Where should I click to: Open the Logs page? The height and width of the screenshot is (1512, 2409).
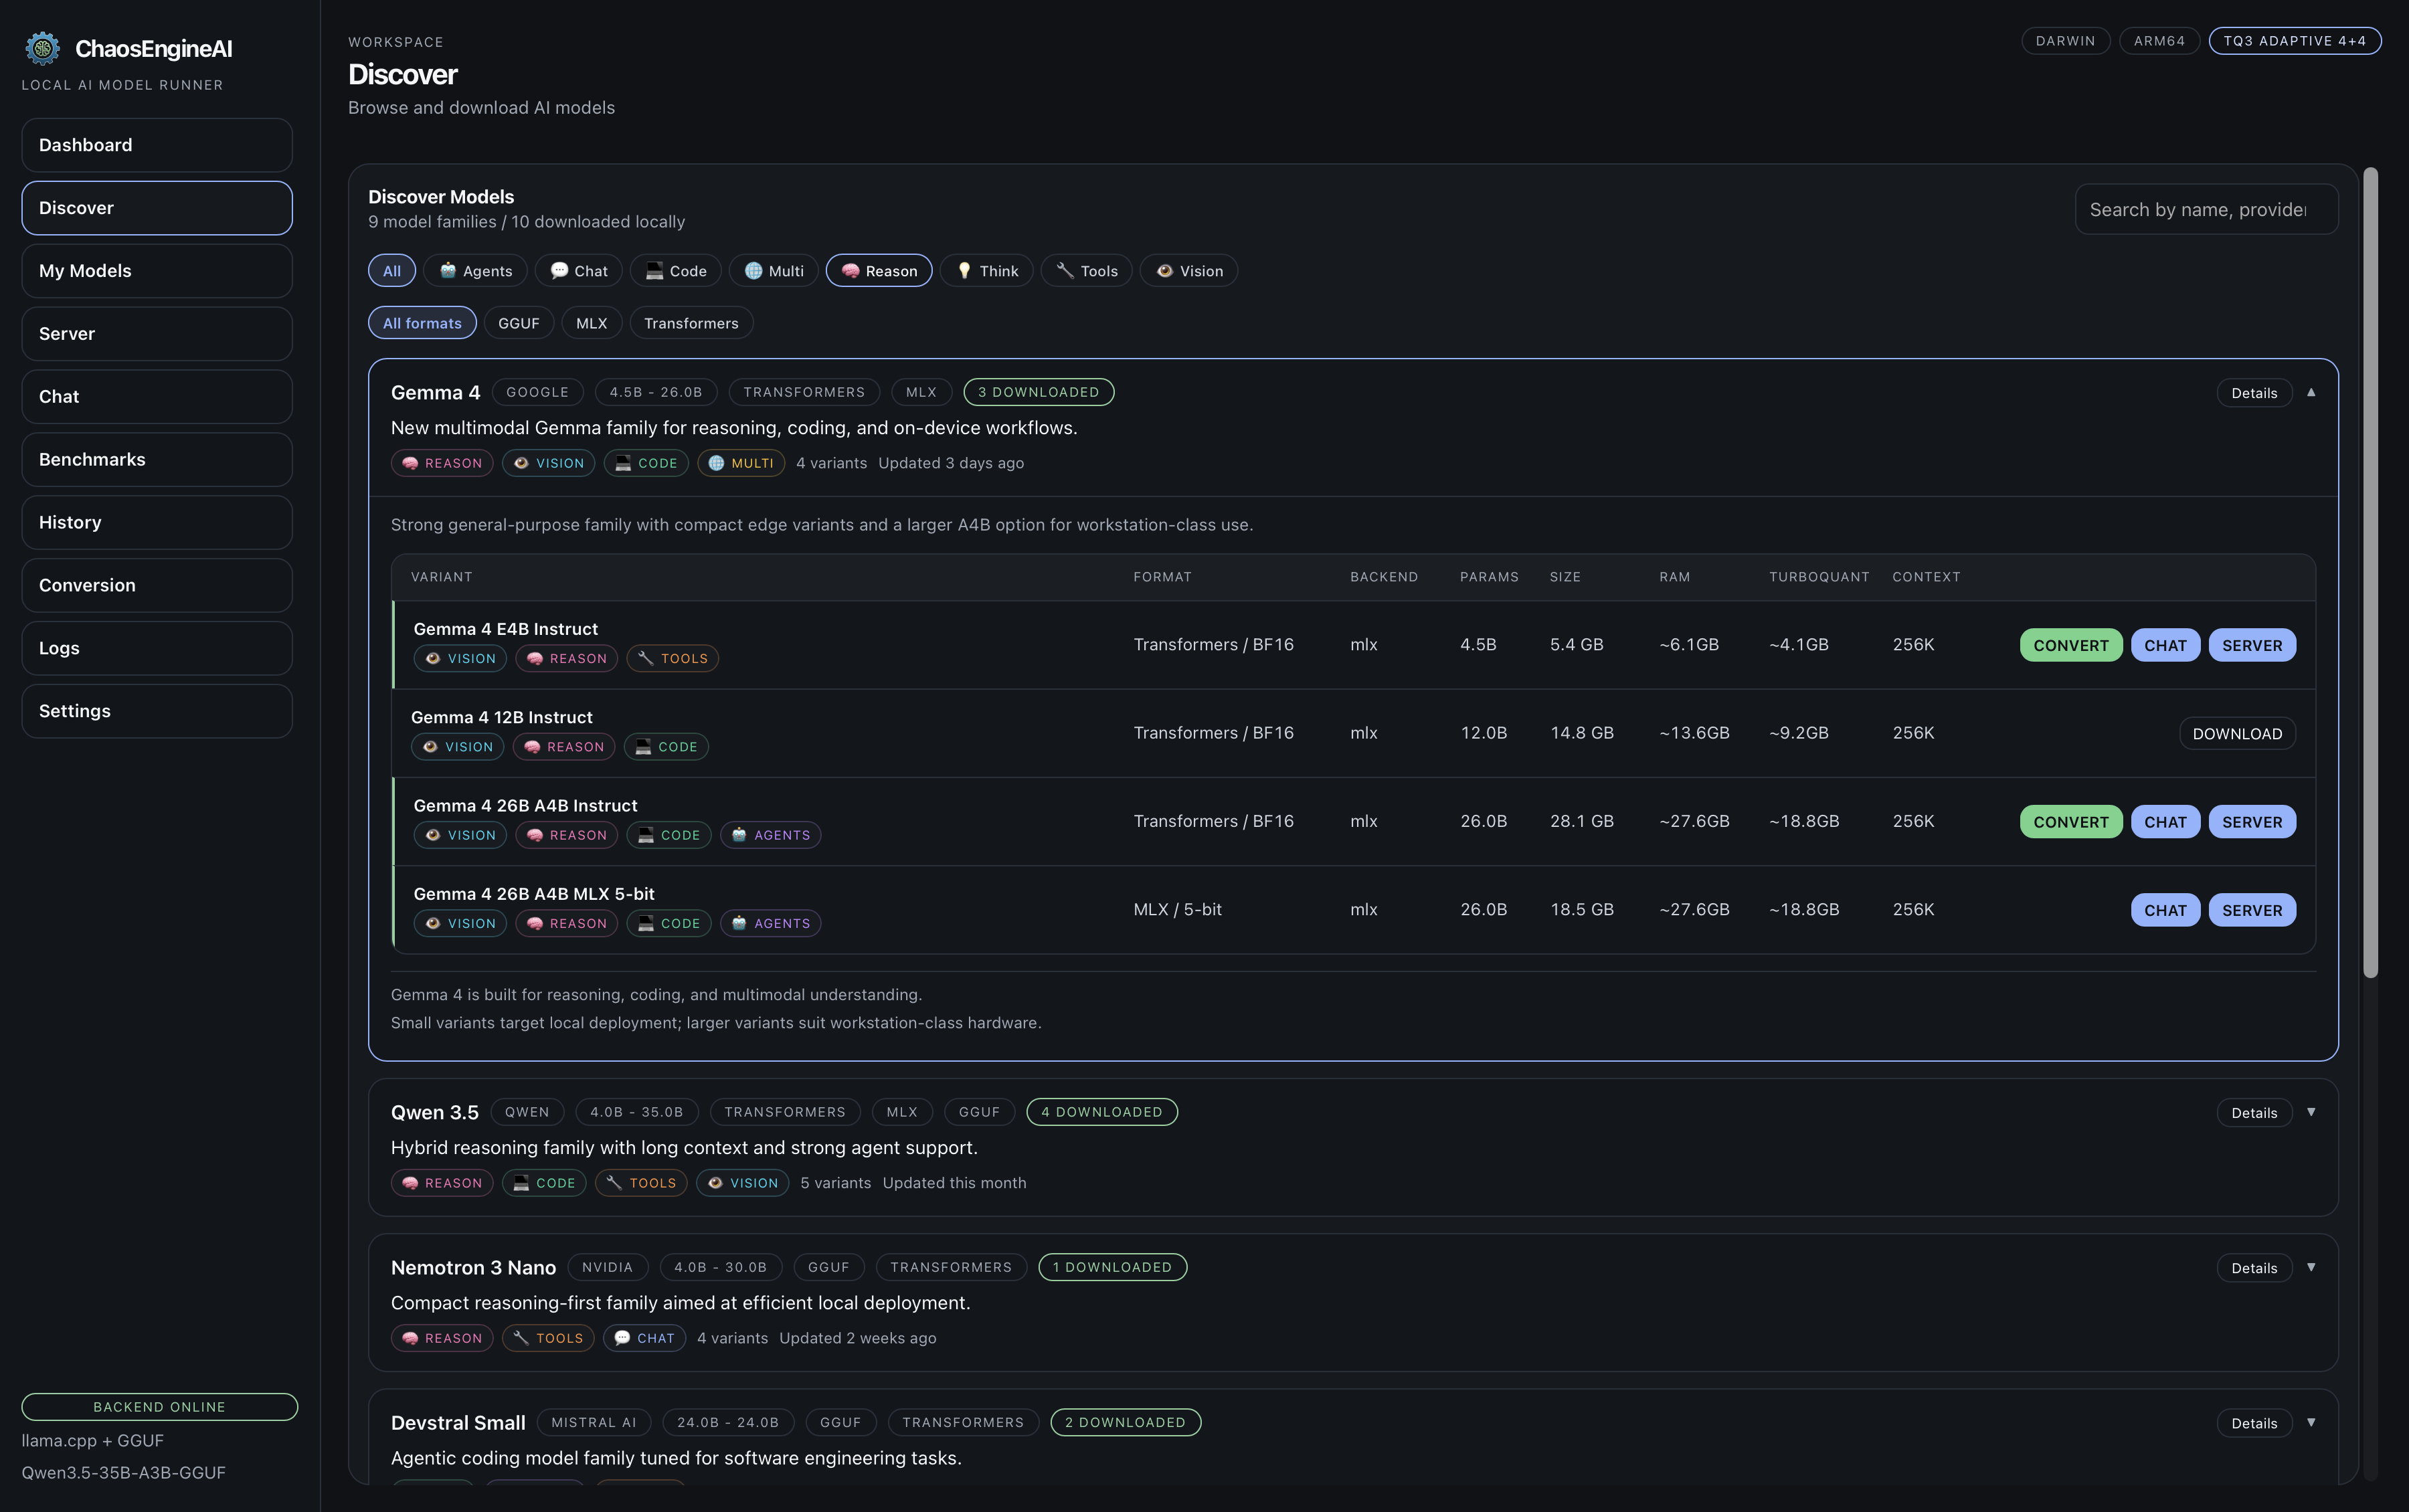pyautogui.click(x=157, y=648)
